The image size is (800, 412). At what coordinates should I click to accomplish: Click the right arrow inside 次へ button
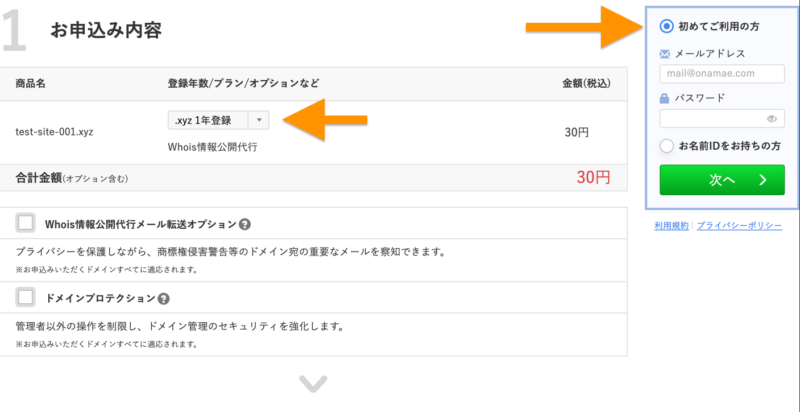(x=763, y=179)
